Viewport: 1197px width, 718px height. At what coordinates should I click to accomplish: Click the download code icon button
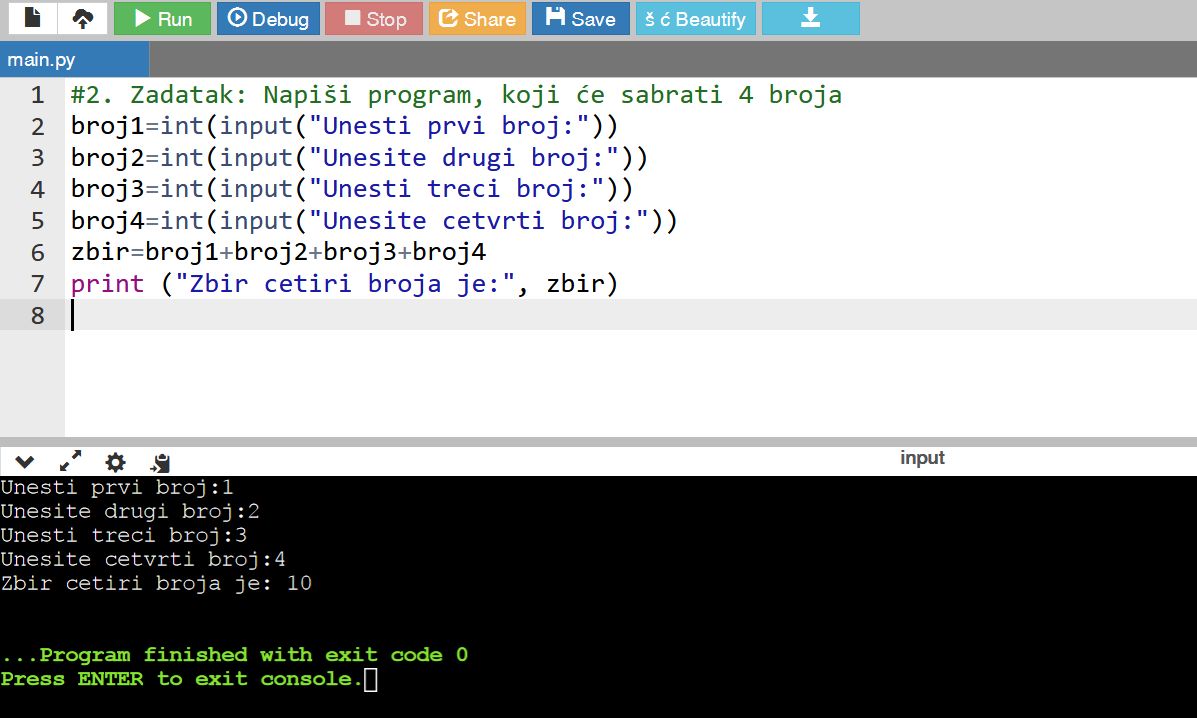(810, 18)
